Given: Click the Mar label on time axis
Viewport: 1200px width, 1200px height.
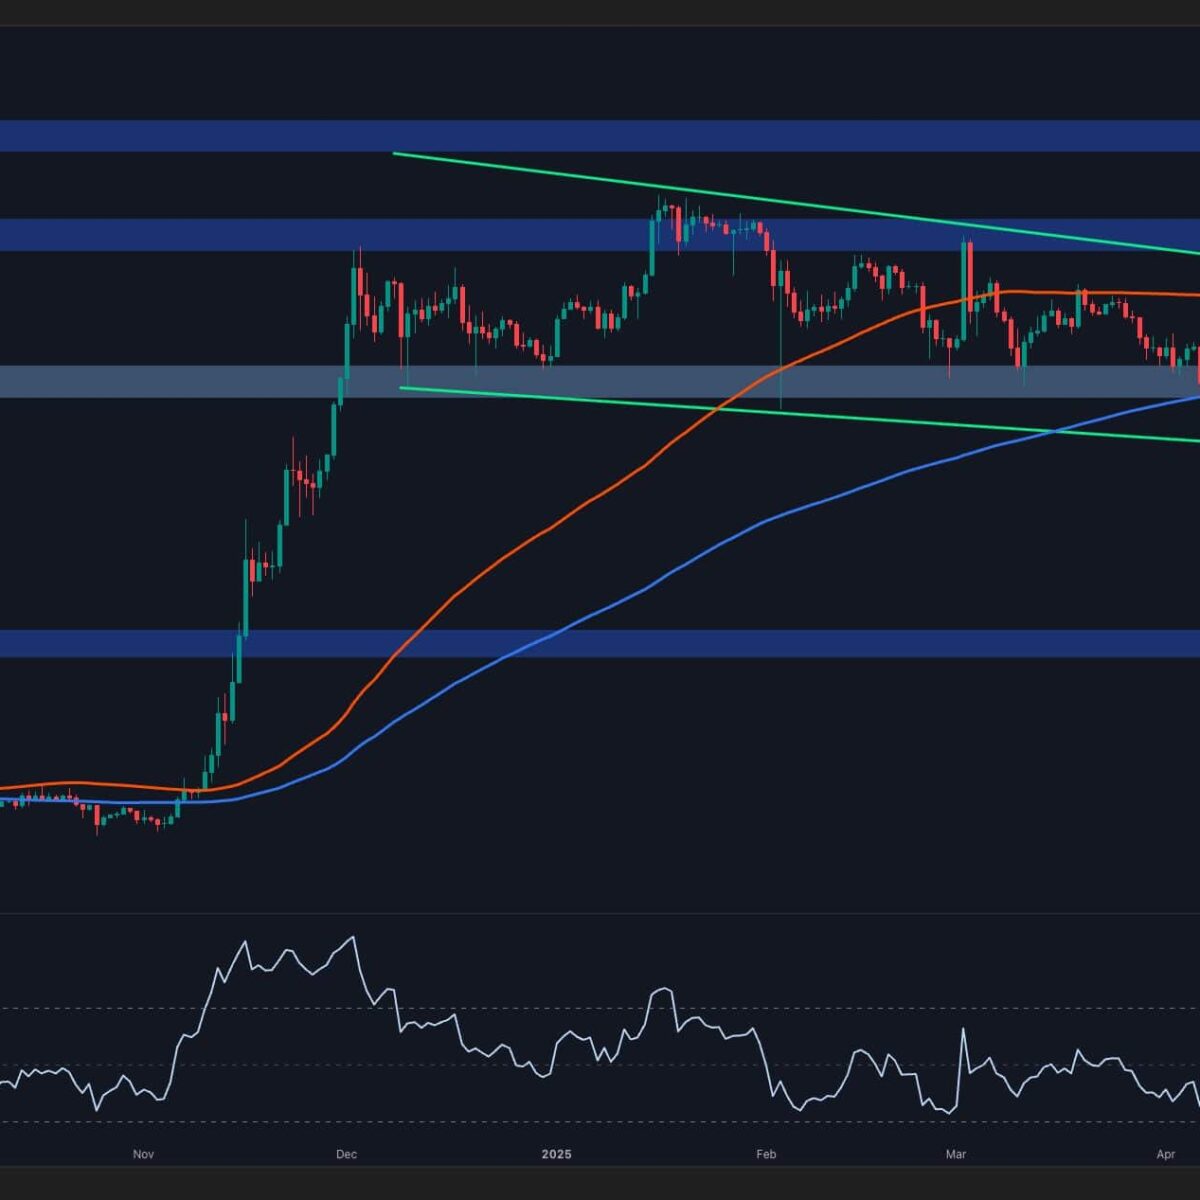Looking at the screenshot, I should (956, 1154).
